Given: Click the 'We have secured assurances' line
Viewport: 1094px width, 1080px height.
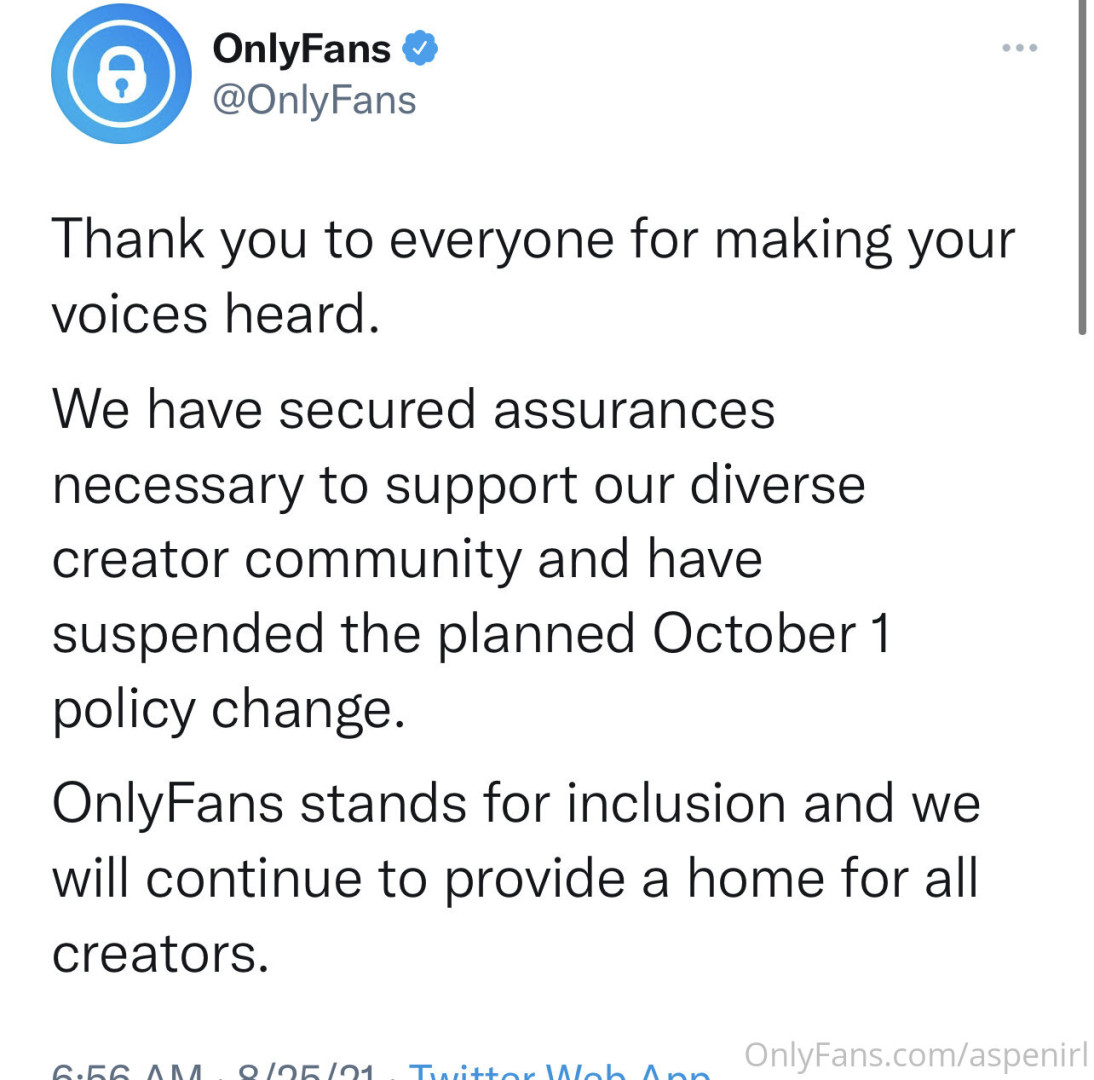Looking at the screenshot, I should (413, 410).
